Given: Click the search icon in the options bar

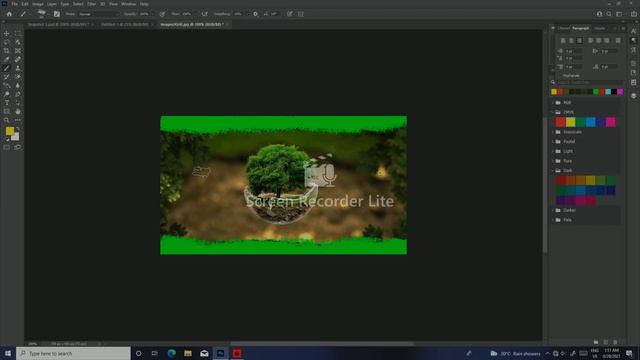Looking at the screenshot, I should (609, 14).
